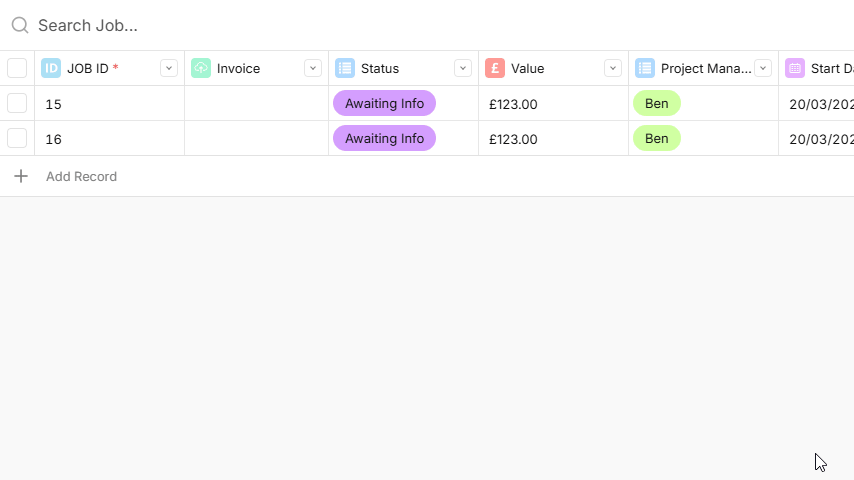Open the Invoice column dropdown

click(313, 68)
